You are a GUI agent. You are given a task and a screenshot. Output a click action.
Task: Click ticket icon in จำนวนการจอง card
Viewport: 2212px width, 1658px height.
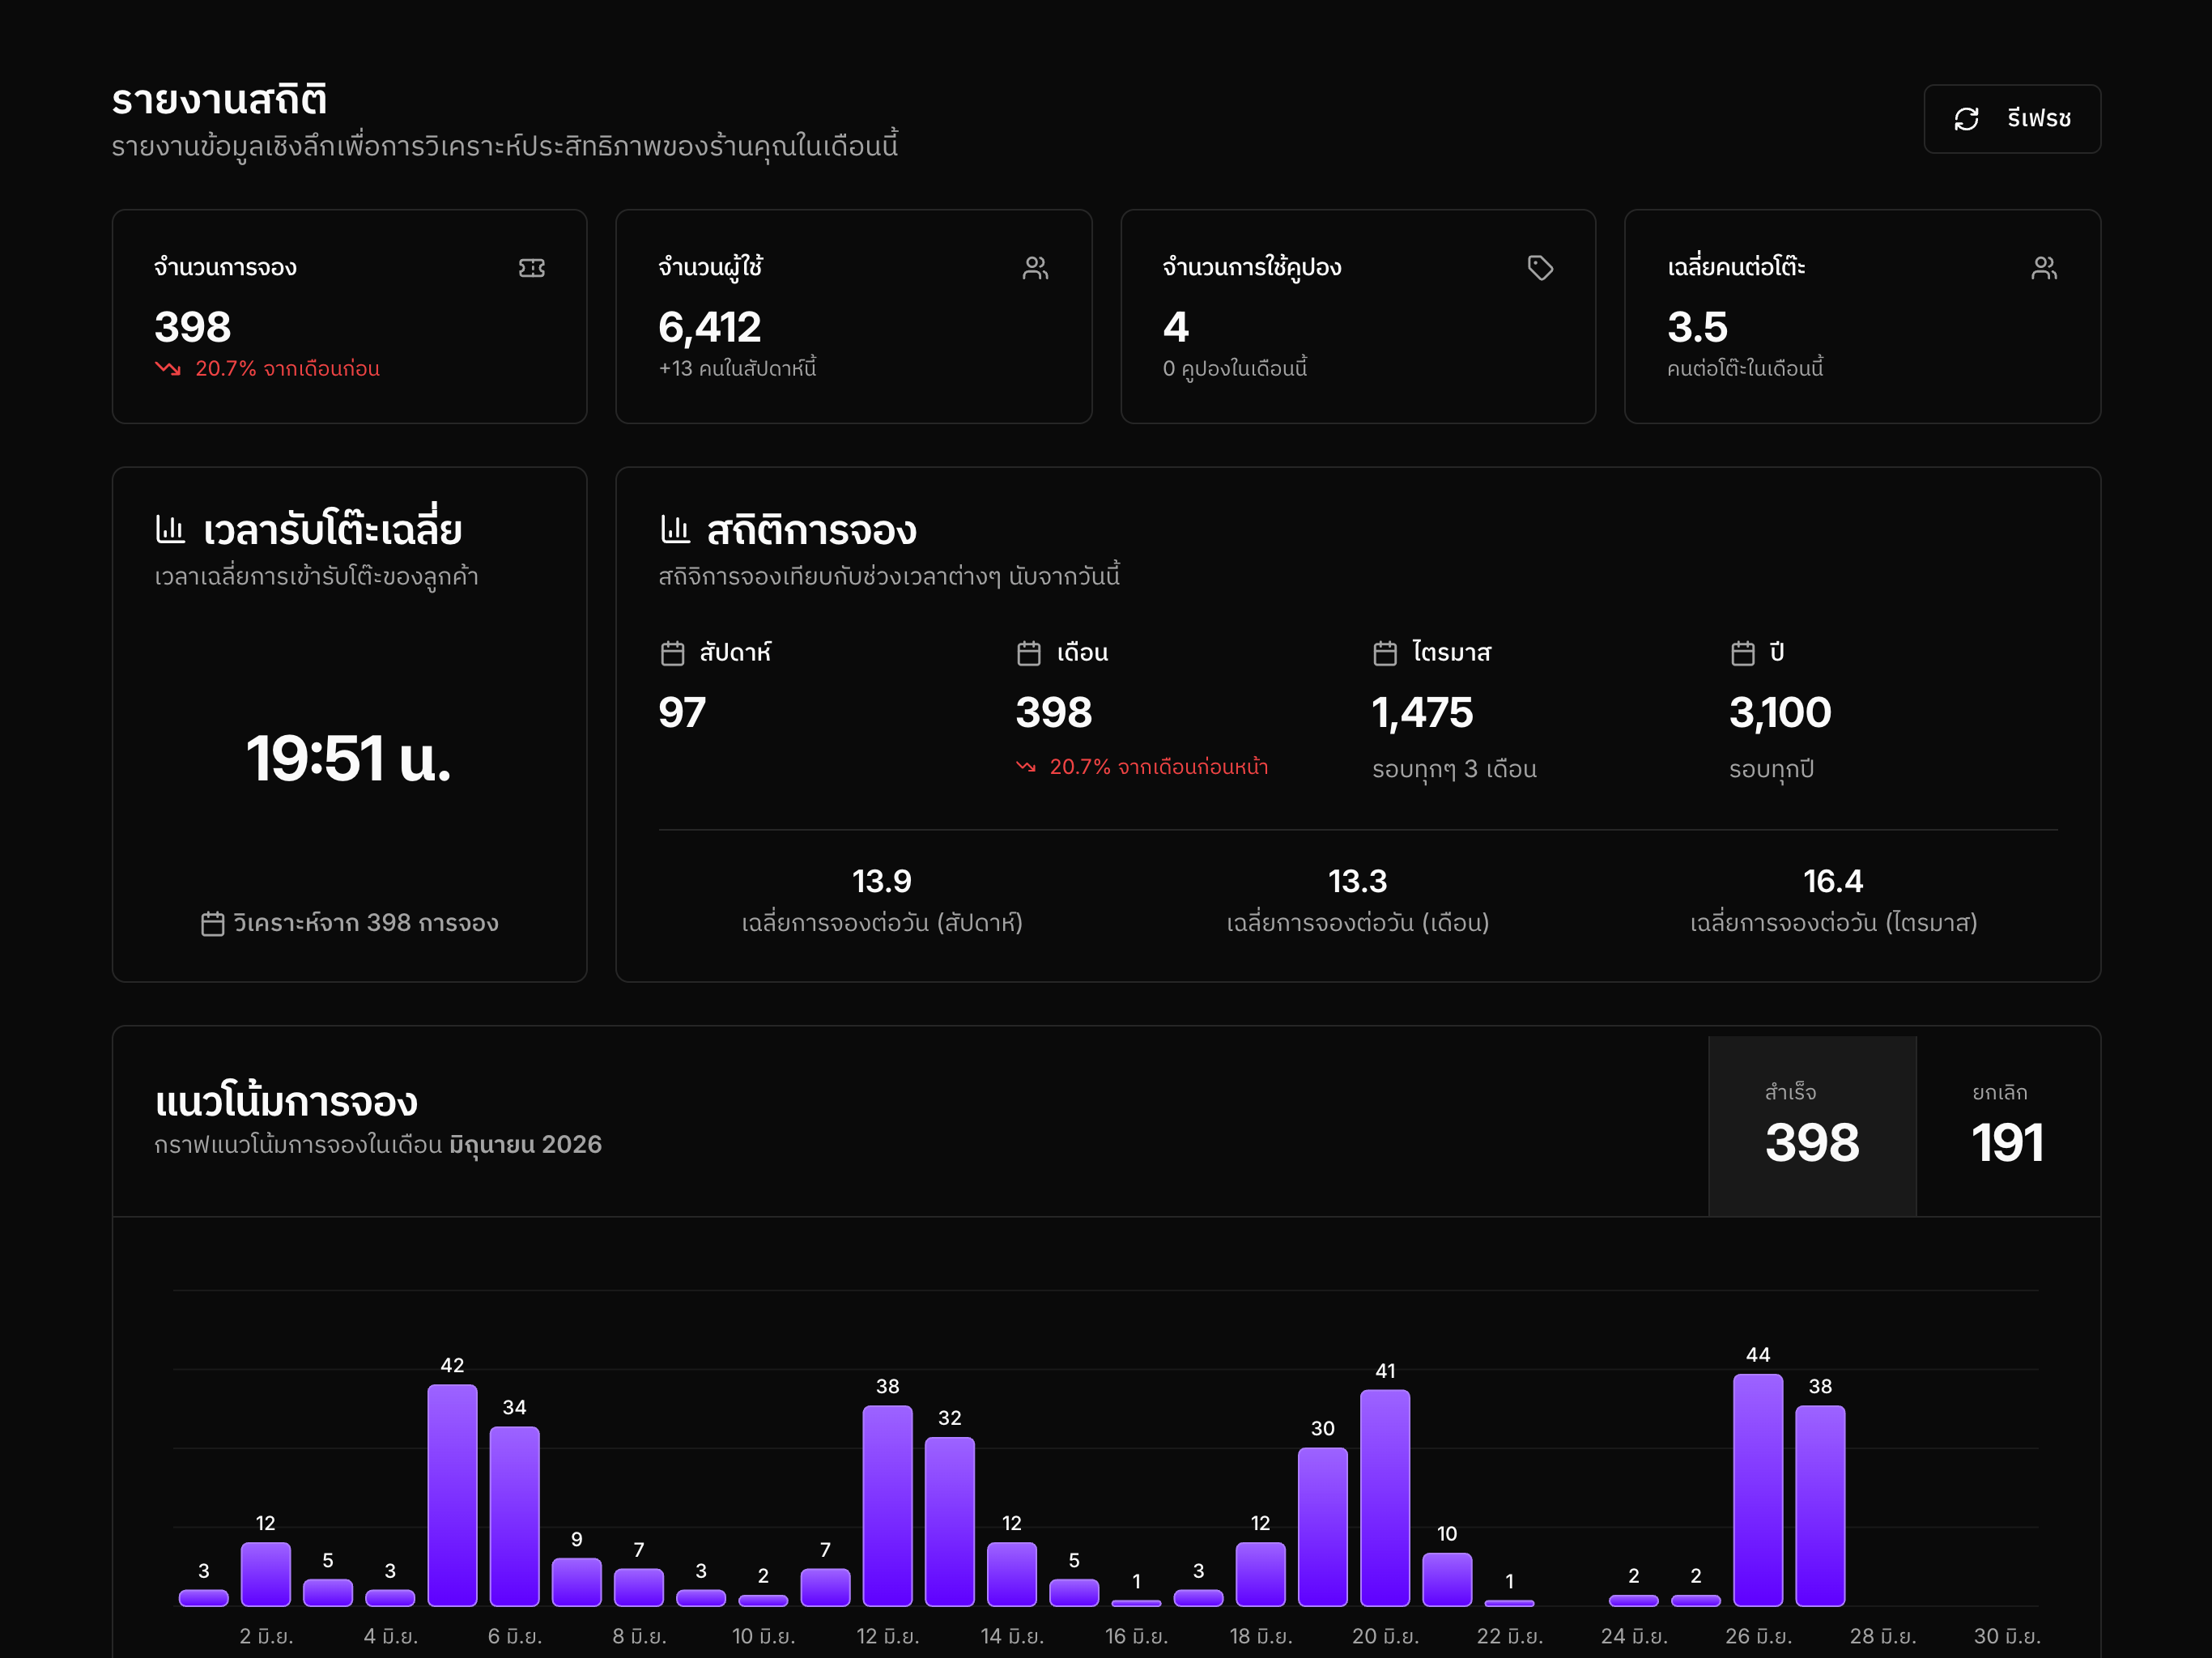pyautogui.click(x=532, y=268)
